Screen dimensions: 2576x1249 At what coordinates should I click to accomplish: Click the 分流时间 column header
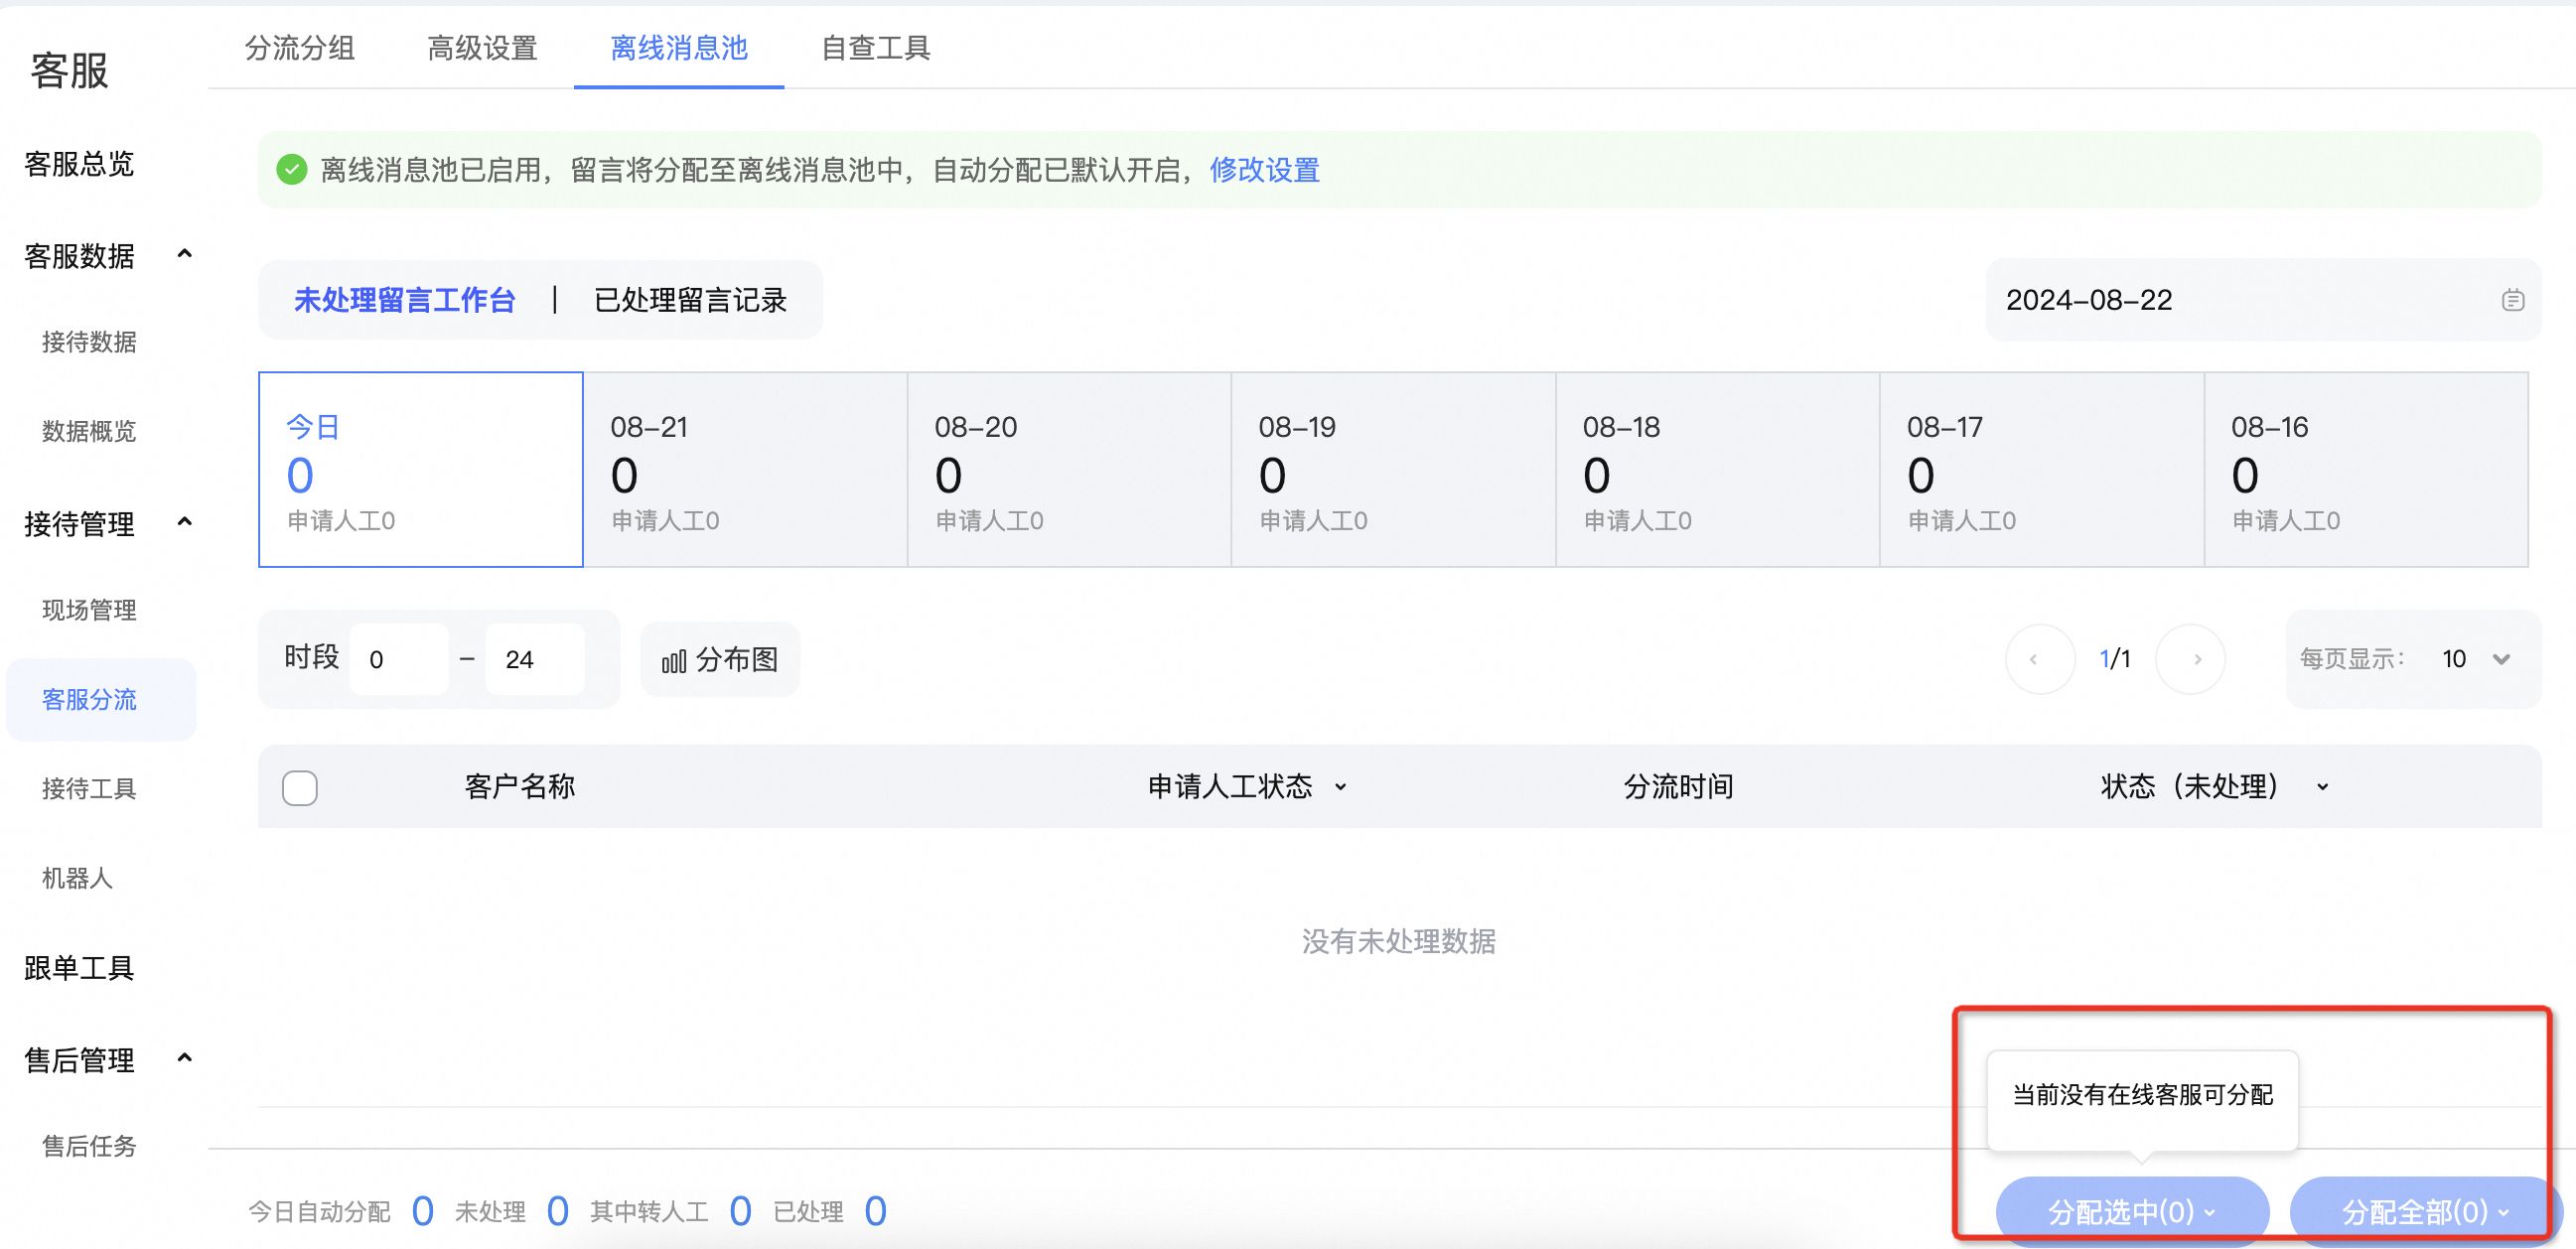pos(1678,787)
